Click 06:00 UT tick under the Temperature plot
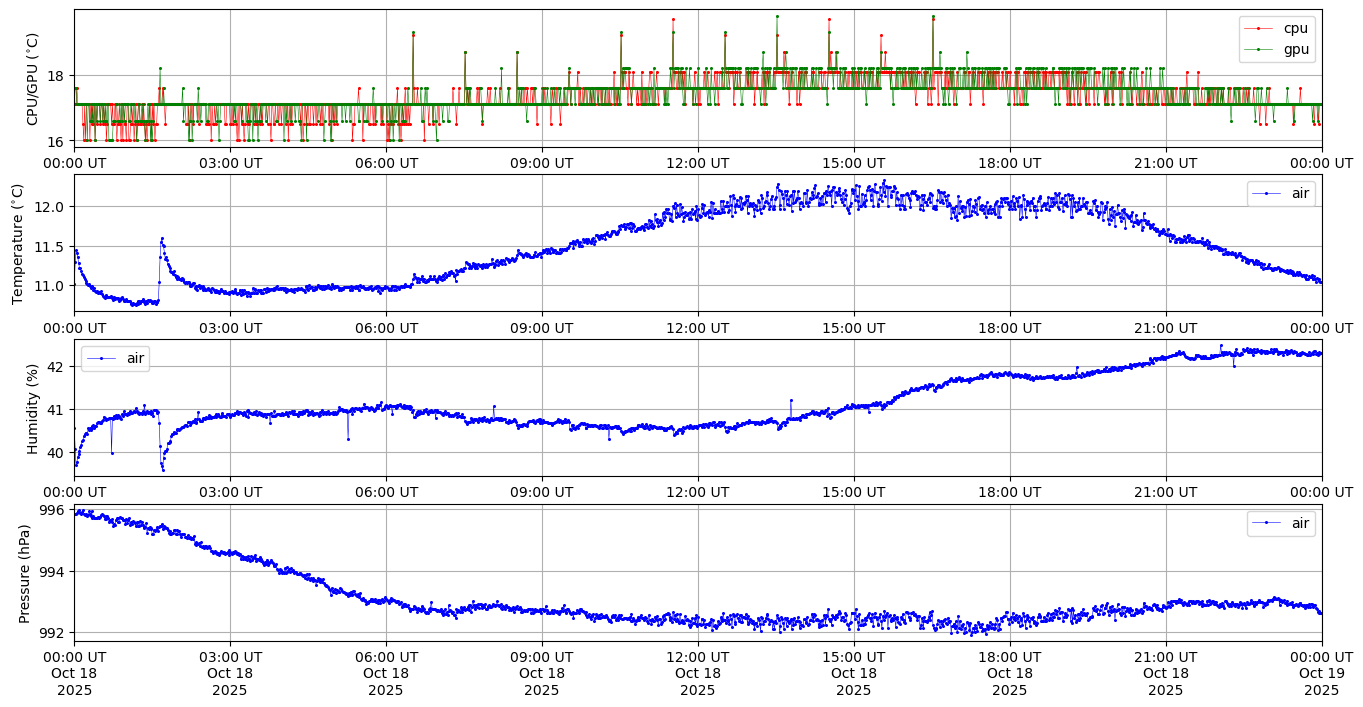This screenshot has height=707, width=1363. point(386,327)
